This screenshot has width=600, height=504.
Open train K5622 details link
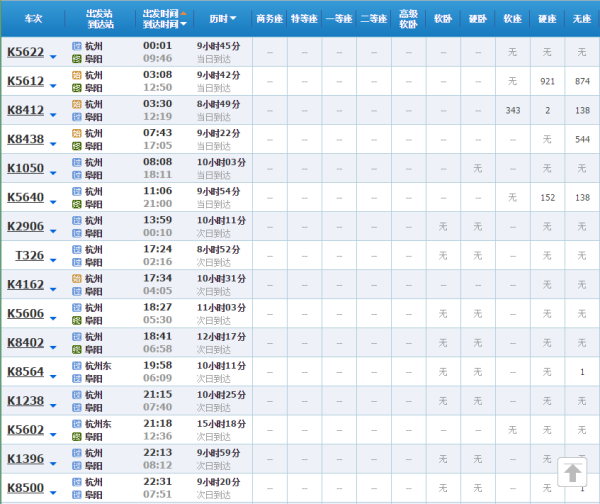[x=26, y=52]
